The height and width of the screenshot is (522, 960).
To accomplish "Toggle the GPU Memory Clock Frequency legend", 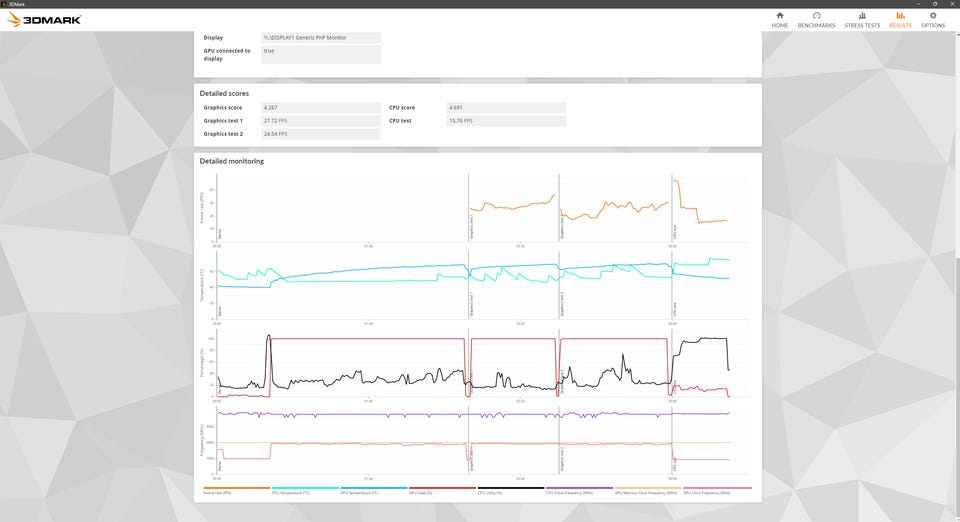I will point(648,490).
